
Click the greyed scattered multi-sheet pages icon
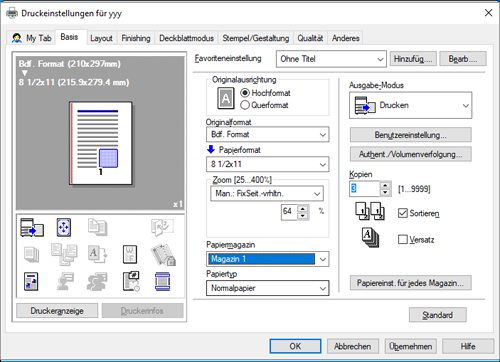point(64,254)
